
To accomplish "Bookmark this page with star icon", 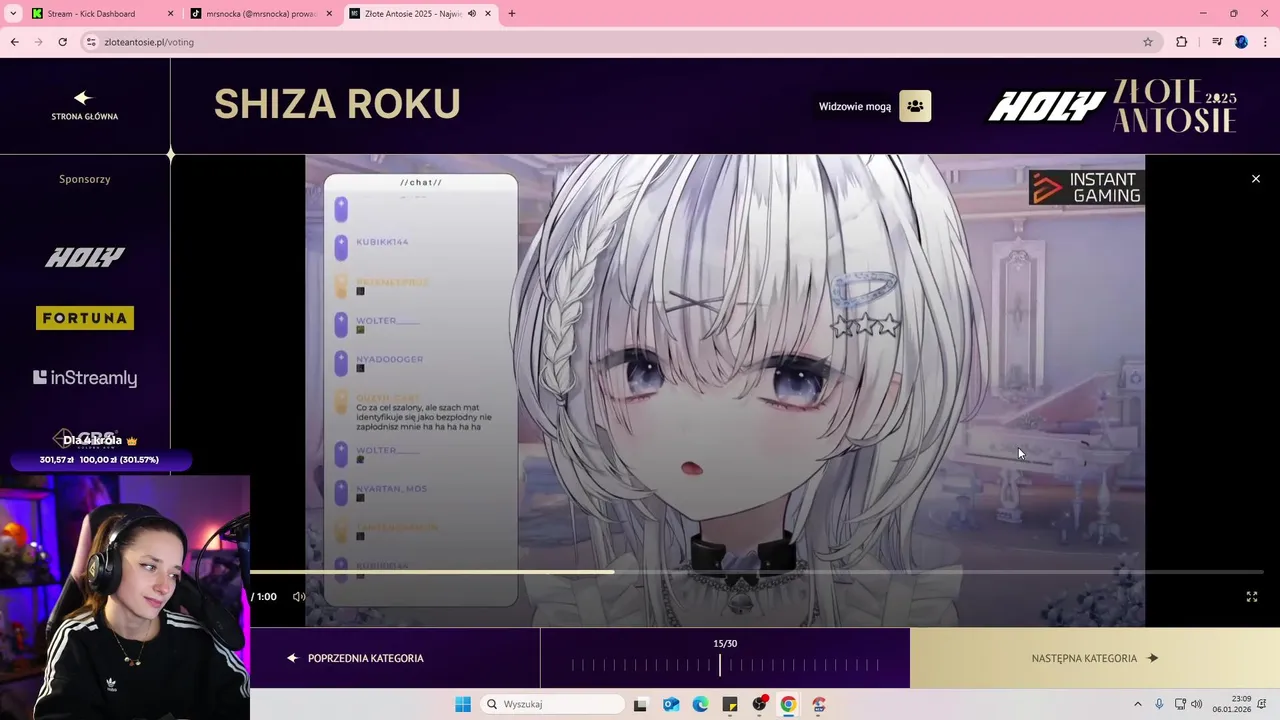I will click(x=1148, y=42).
